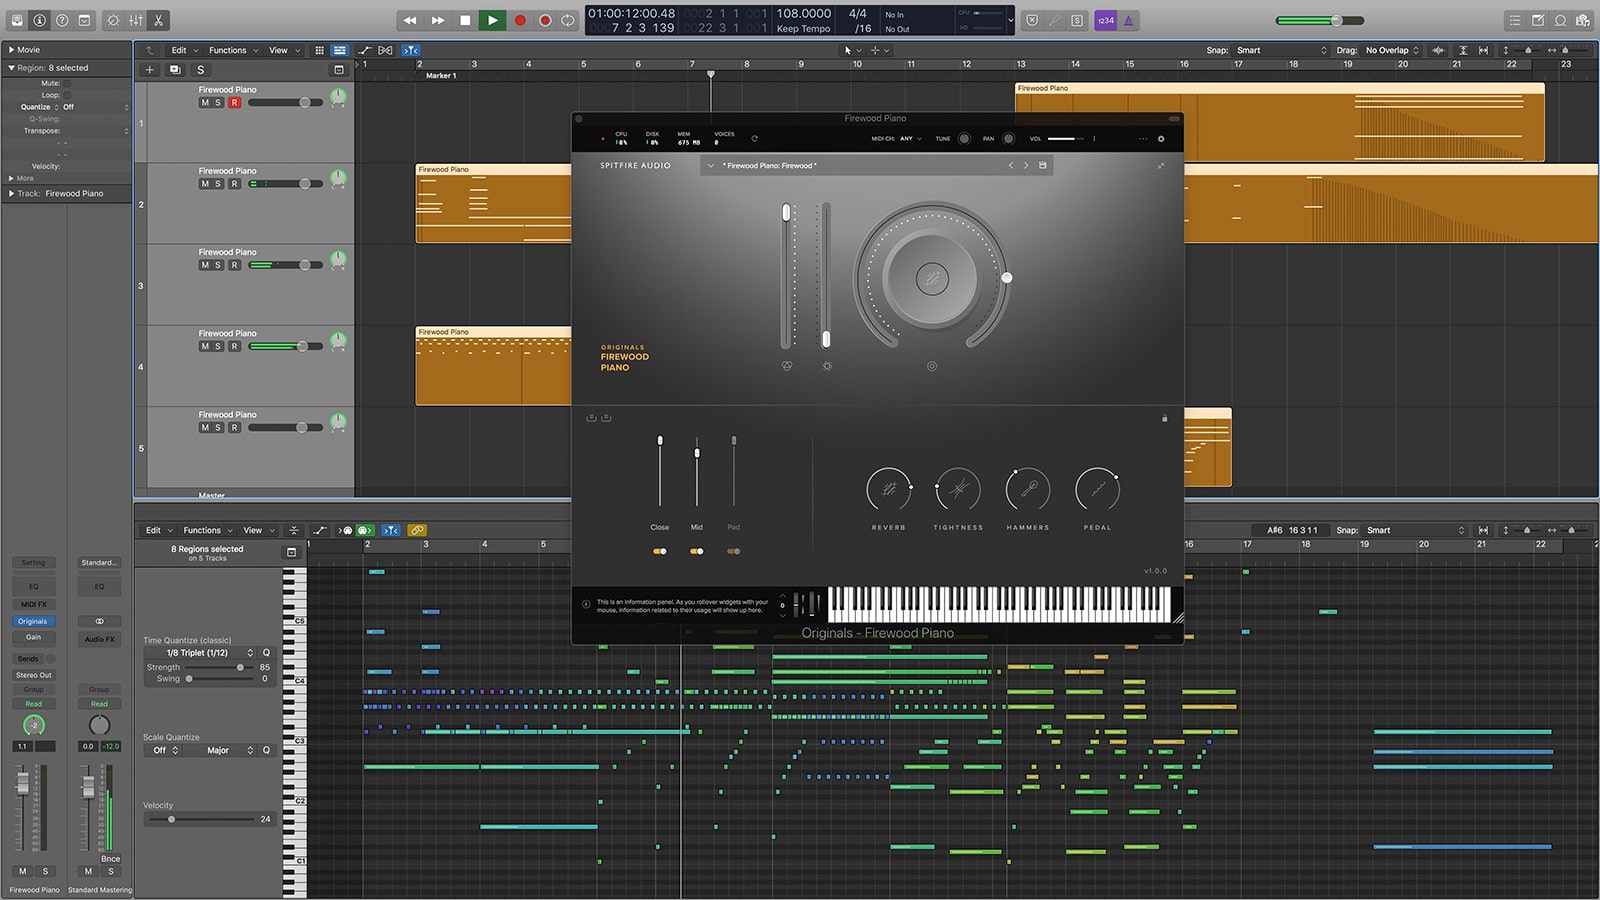Click the Catch Playhead icon in piano roll toolbar
Viewport: 1600px width, 900px height.
tap(389, 530)
